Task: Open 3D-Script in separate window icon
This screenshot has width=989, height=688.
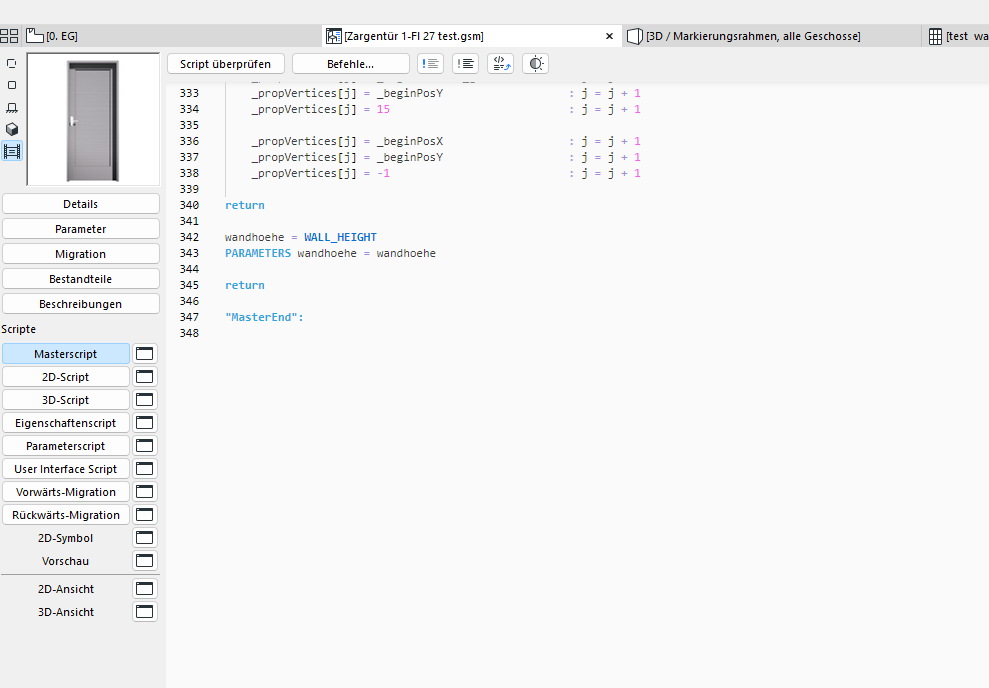Action: point(144,400)
